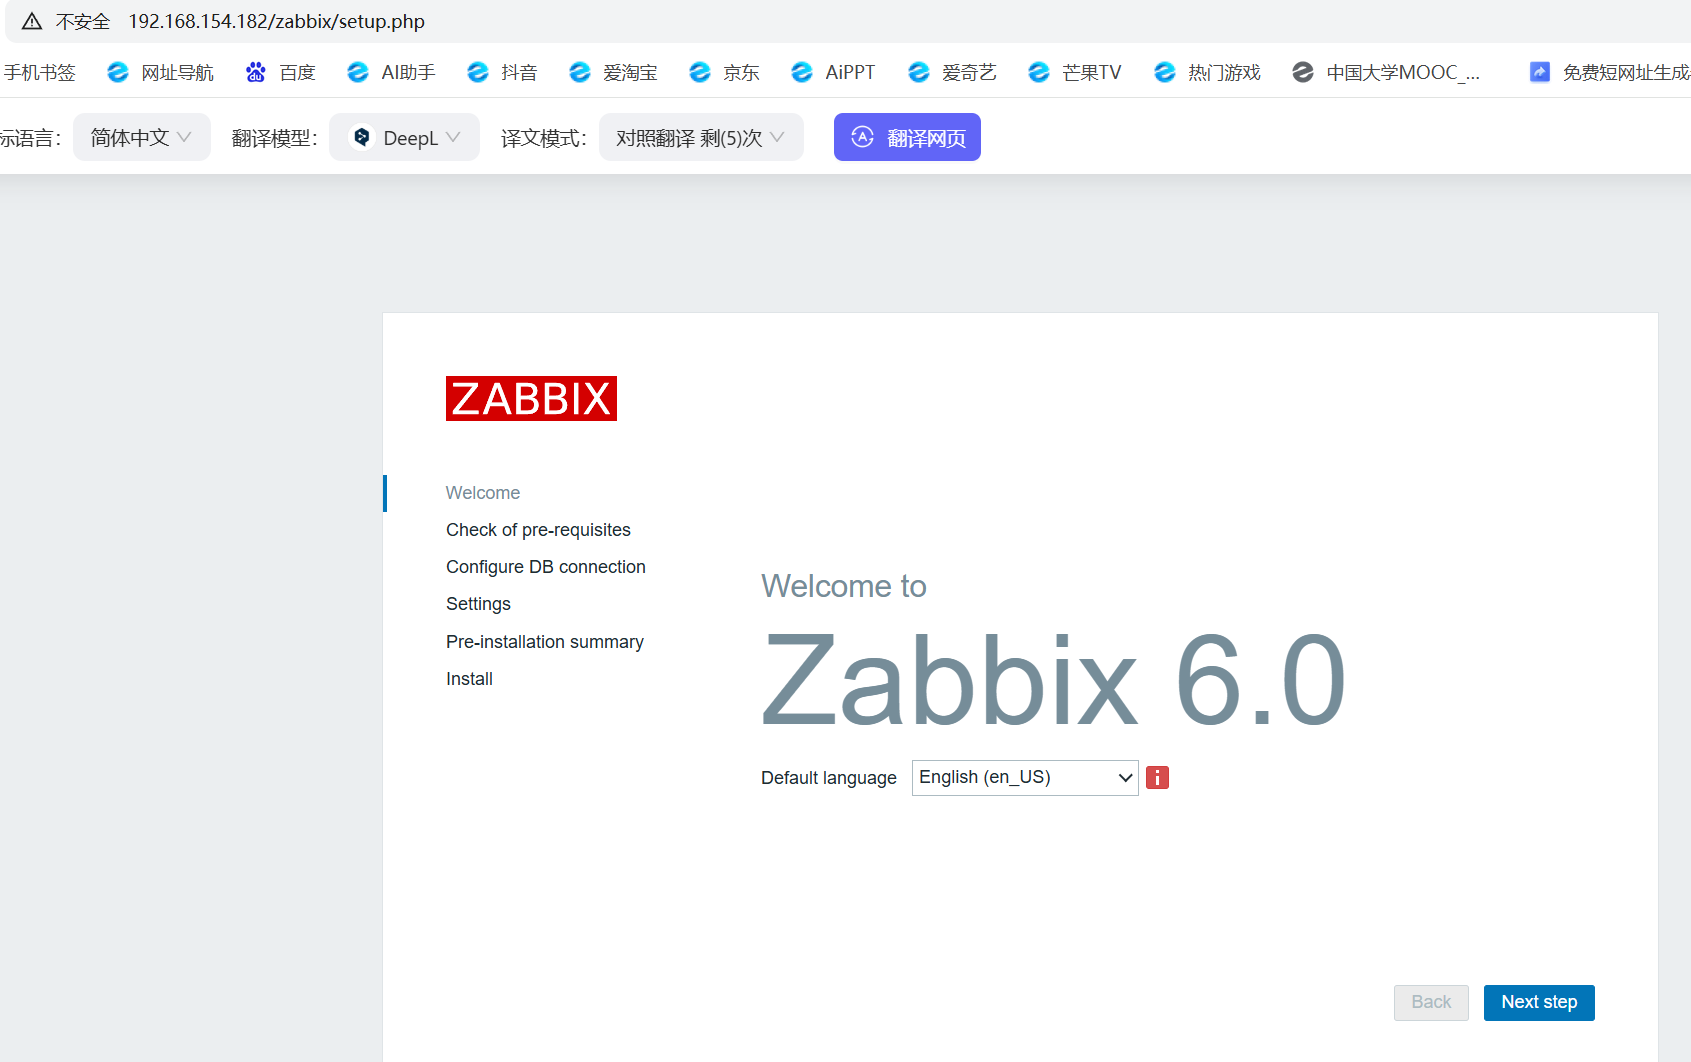Select the Pre-installation summary step
Viewport: 1691px width, 1062px height.
point(545,642)
